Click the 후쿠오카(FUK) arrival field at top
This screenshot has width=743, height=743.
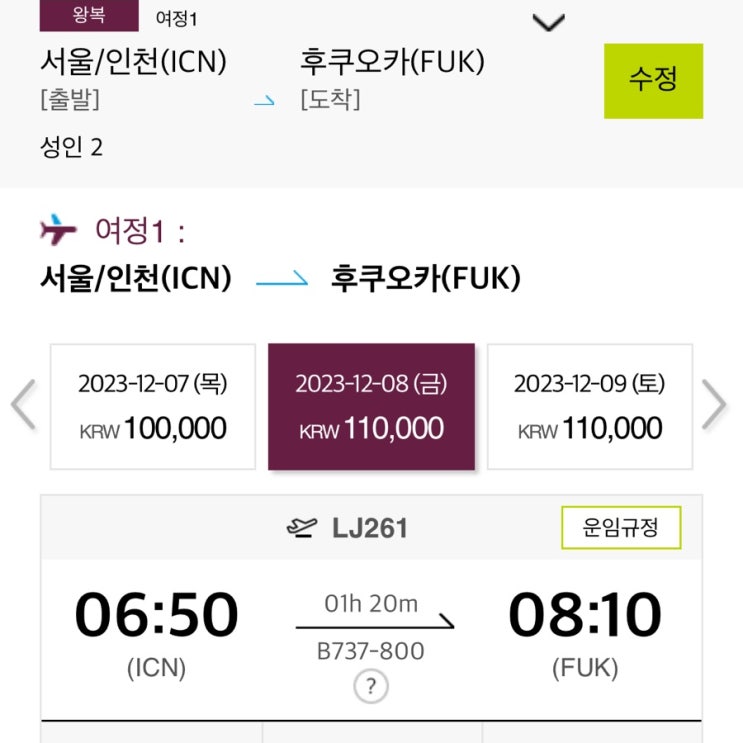click(392, 62)
